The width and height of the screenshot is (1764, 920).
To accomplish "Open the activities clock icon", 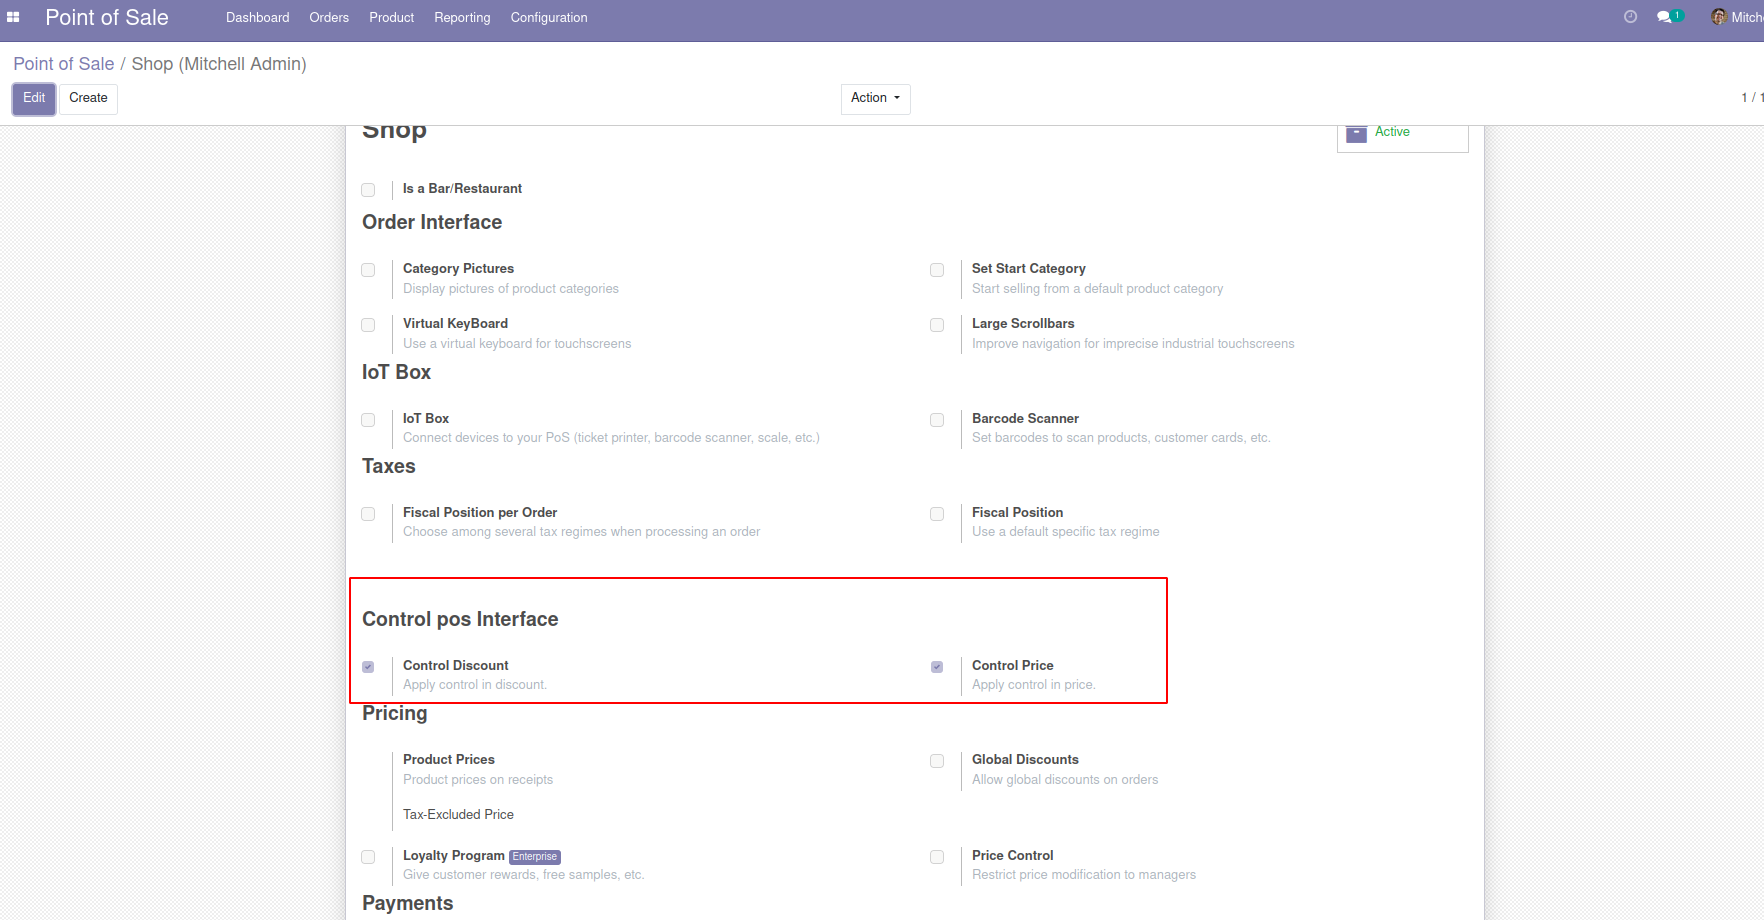I will click(1630, 17).
